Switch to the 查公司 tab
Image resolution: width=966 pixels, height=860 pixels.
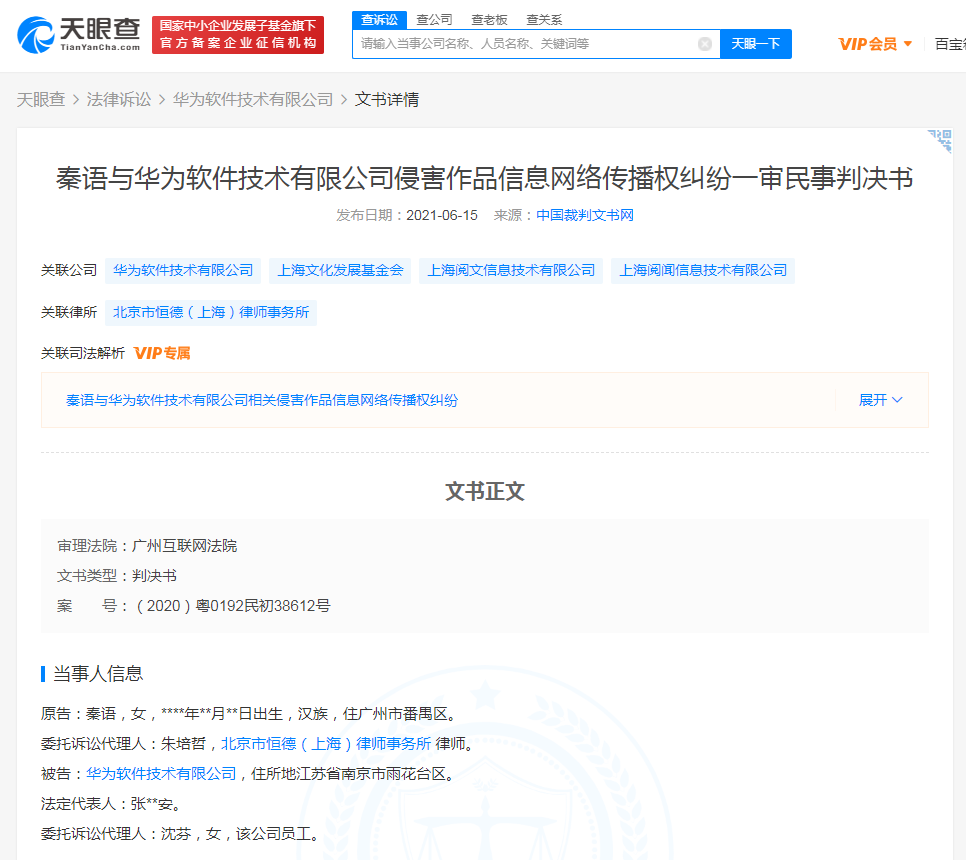pos(434,20)
